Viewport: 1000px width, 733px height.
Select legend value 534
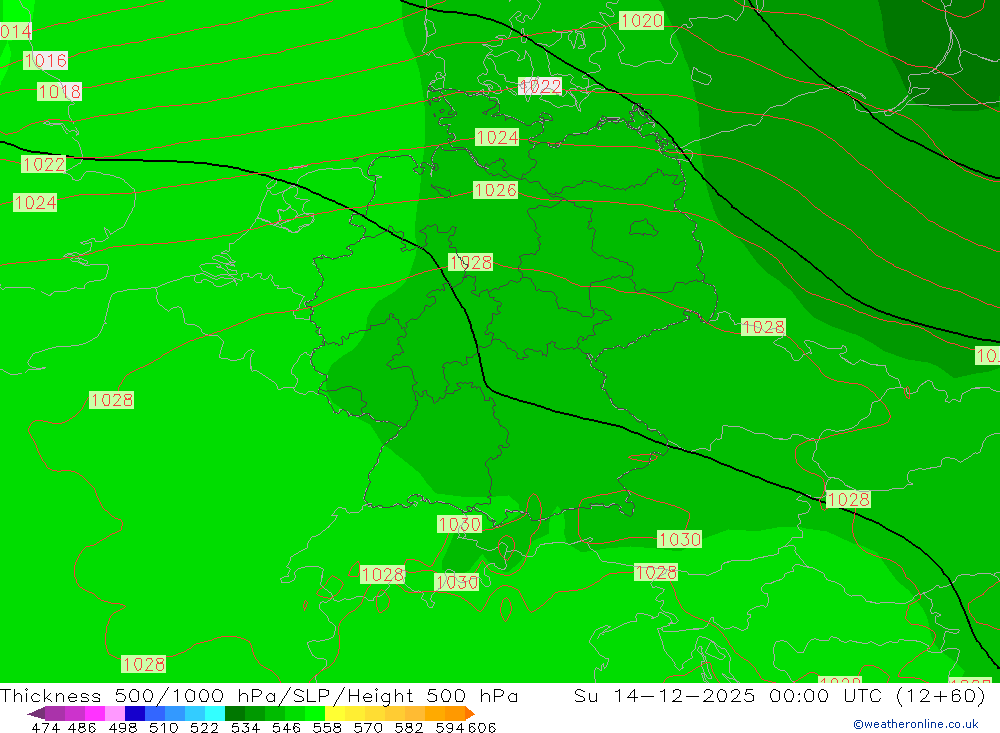246,727
